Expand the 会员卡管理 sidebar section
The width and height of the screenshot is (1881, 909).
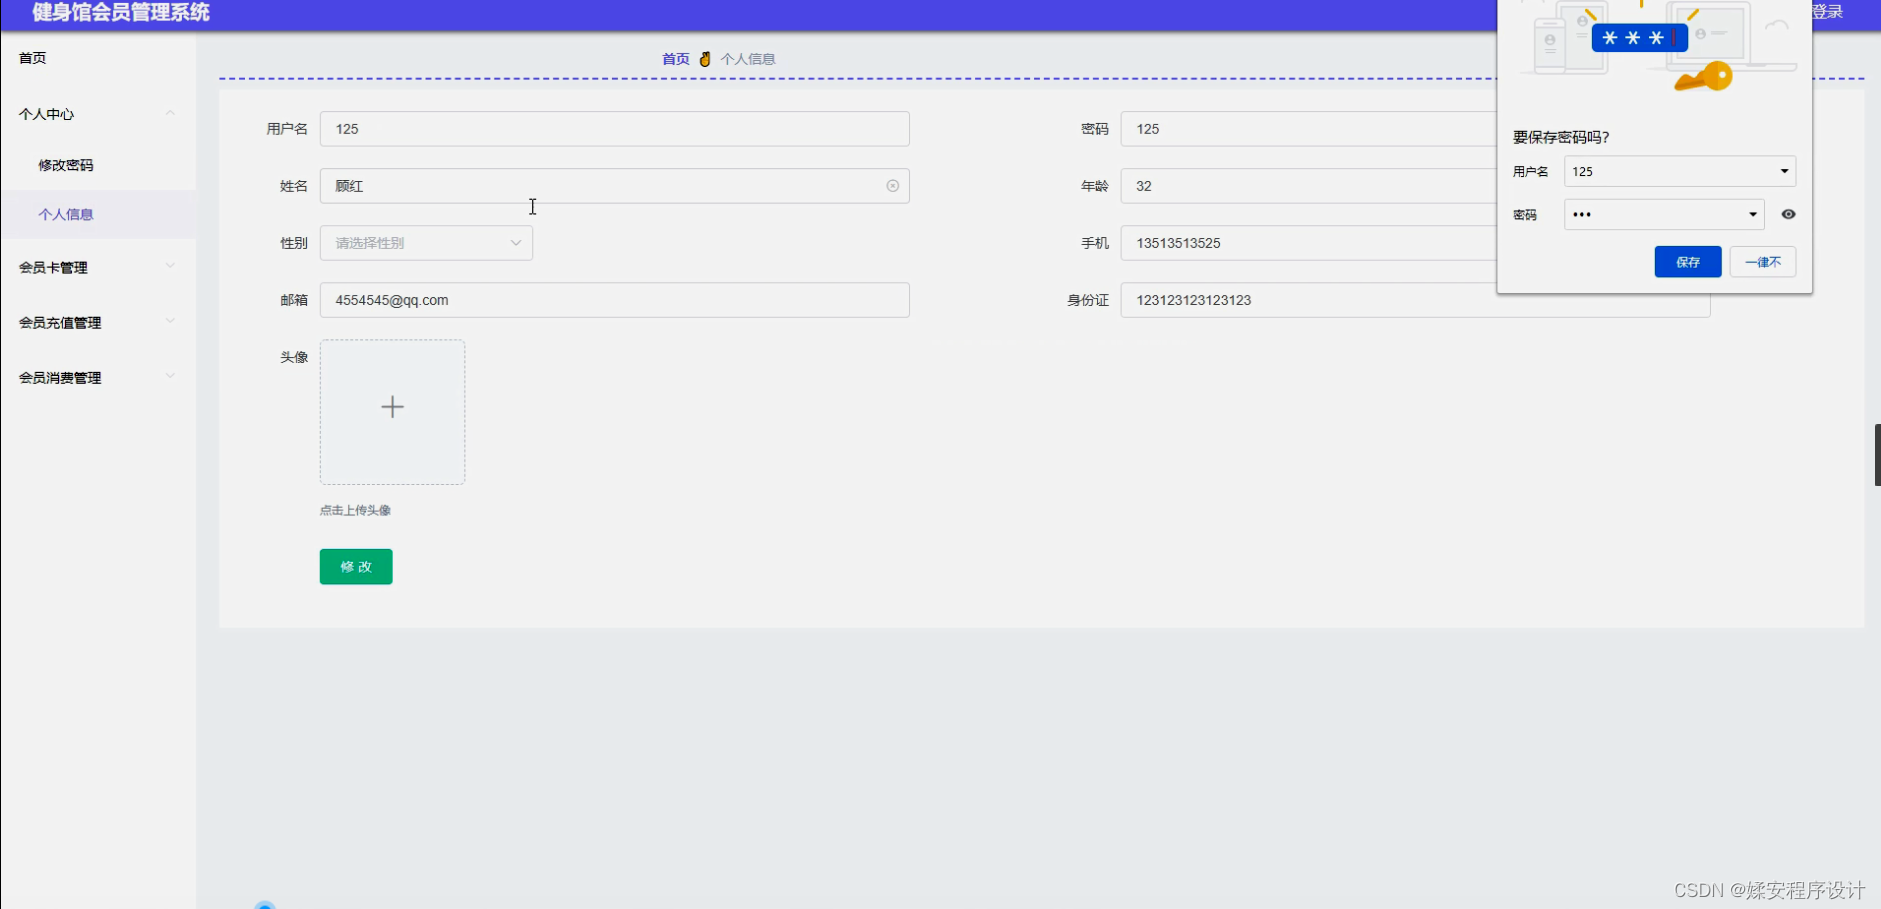point(98,267)
